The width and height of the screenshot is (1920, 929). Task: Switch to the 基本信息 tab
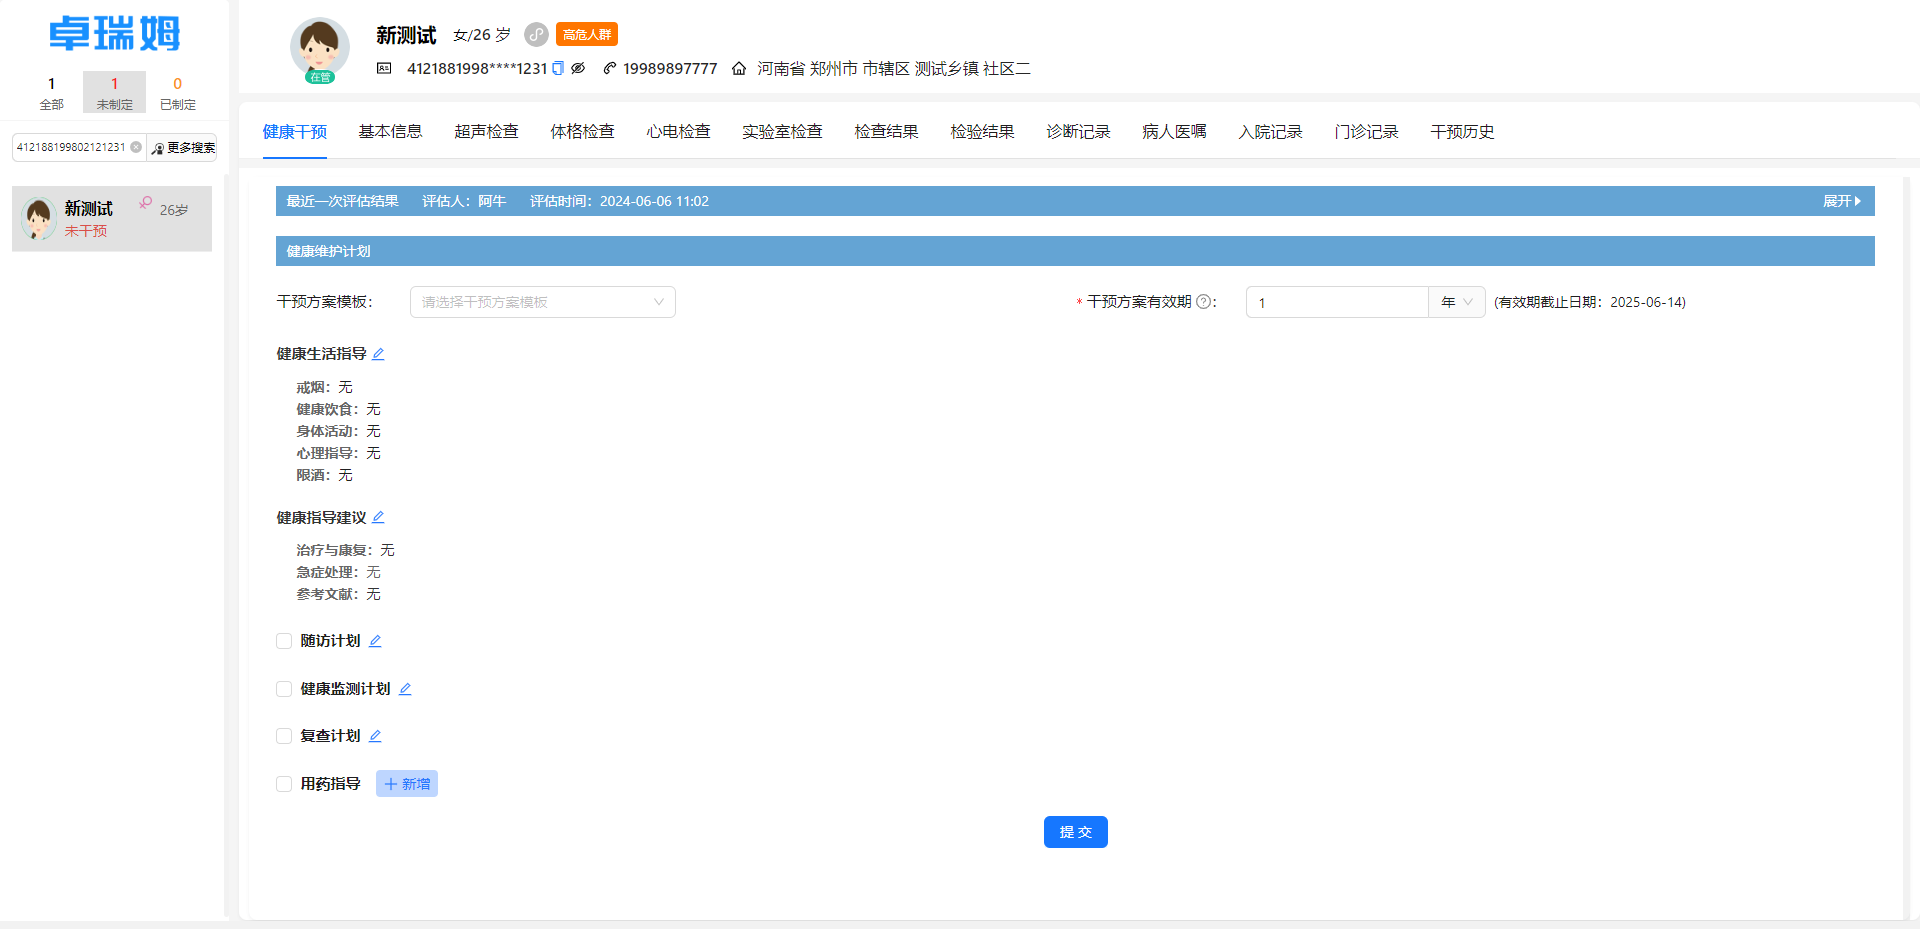click(390, 131)
